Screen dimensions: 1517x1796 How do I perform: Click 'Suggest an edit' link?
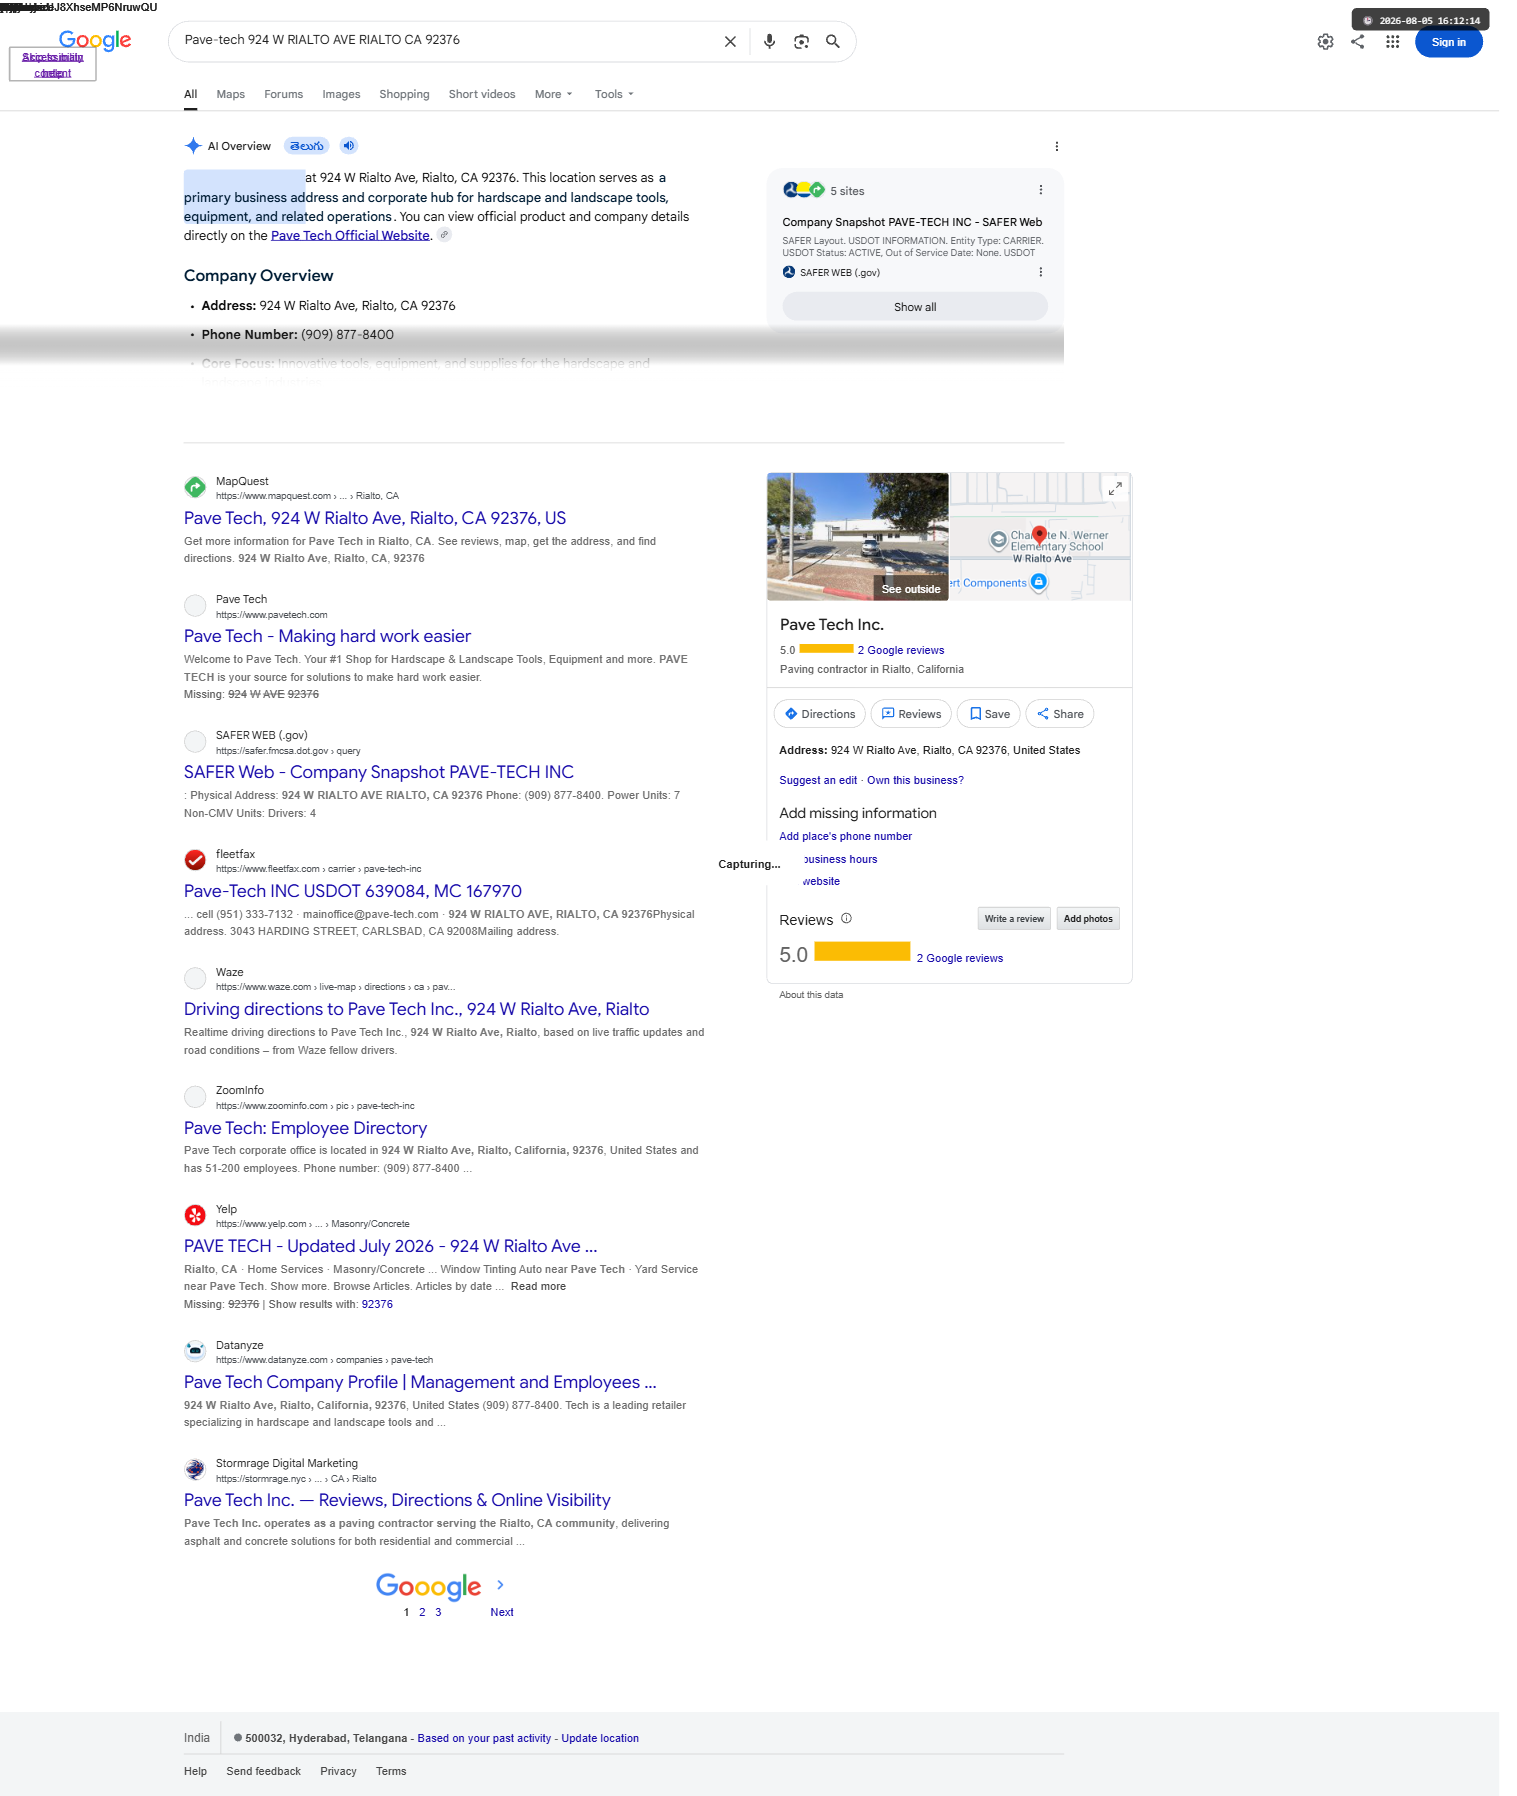(818, 780)
